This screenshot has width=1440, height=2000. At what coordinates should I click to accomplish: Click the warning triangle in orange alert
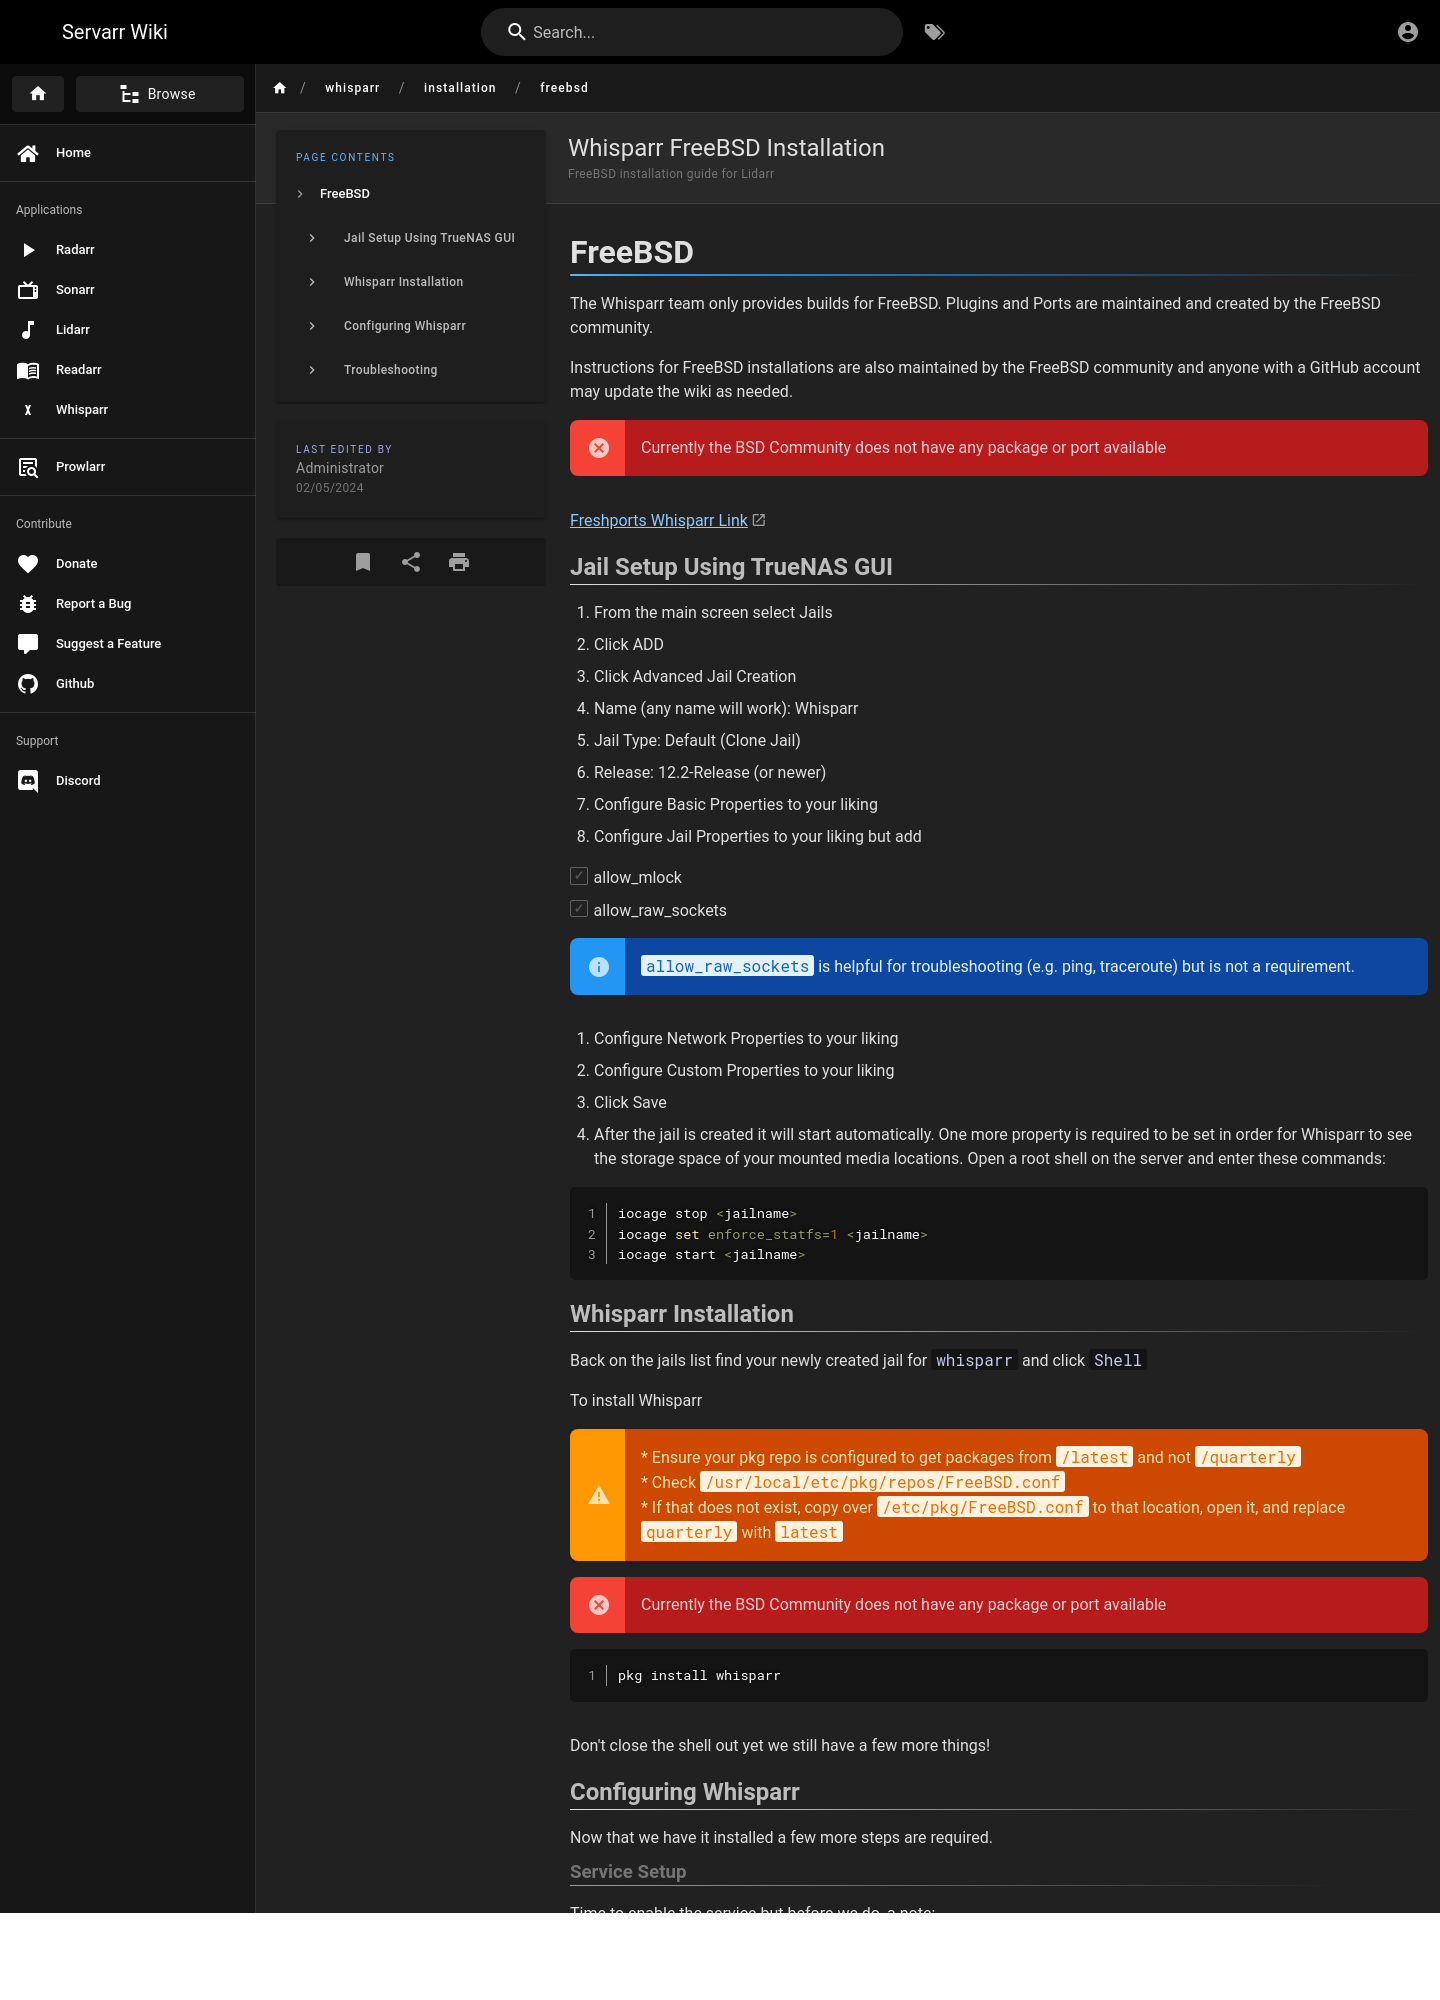599,1495
